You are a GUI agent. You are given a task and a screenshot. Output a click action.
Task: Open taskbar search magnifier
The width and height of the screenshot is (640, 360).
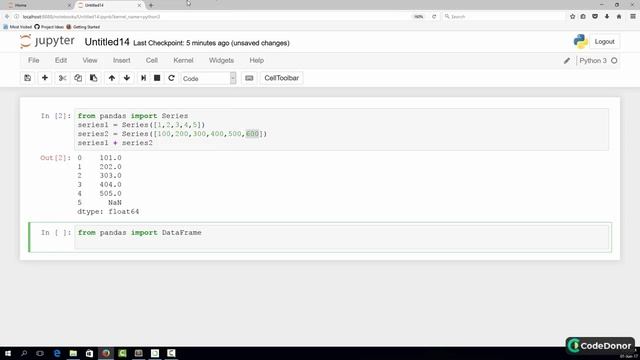(24, 353)
